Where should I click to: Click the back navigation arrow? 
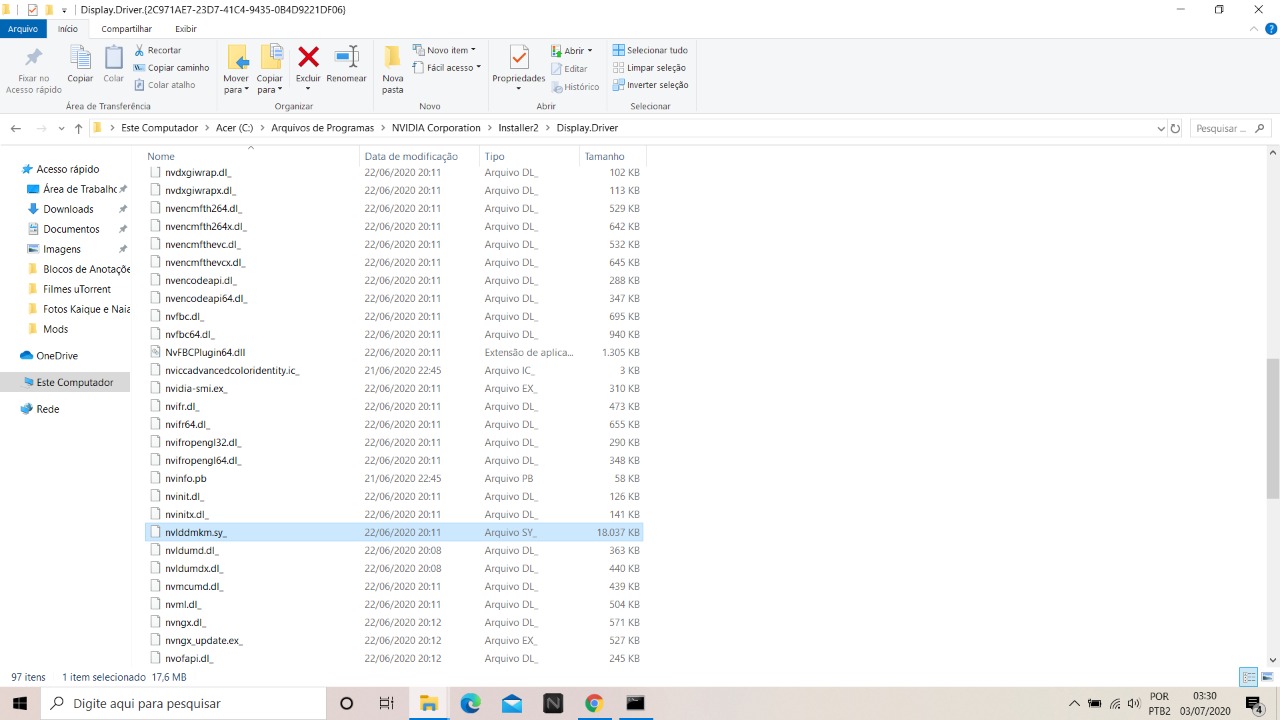[16, 128]
